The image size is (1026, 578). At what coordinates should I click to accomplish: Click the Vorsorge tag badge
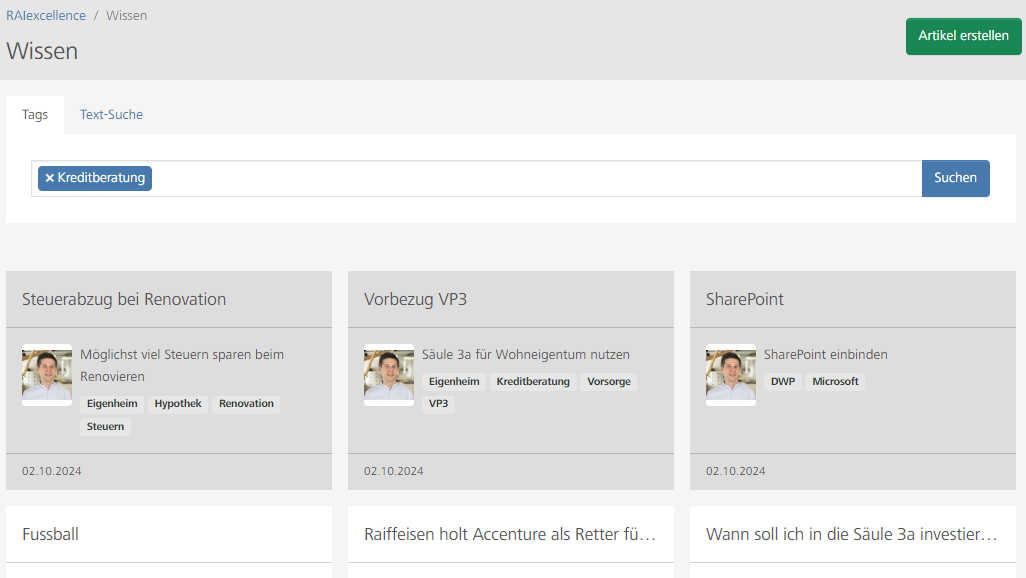pyautogui.click(x=608, y=382)
